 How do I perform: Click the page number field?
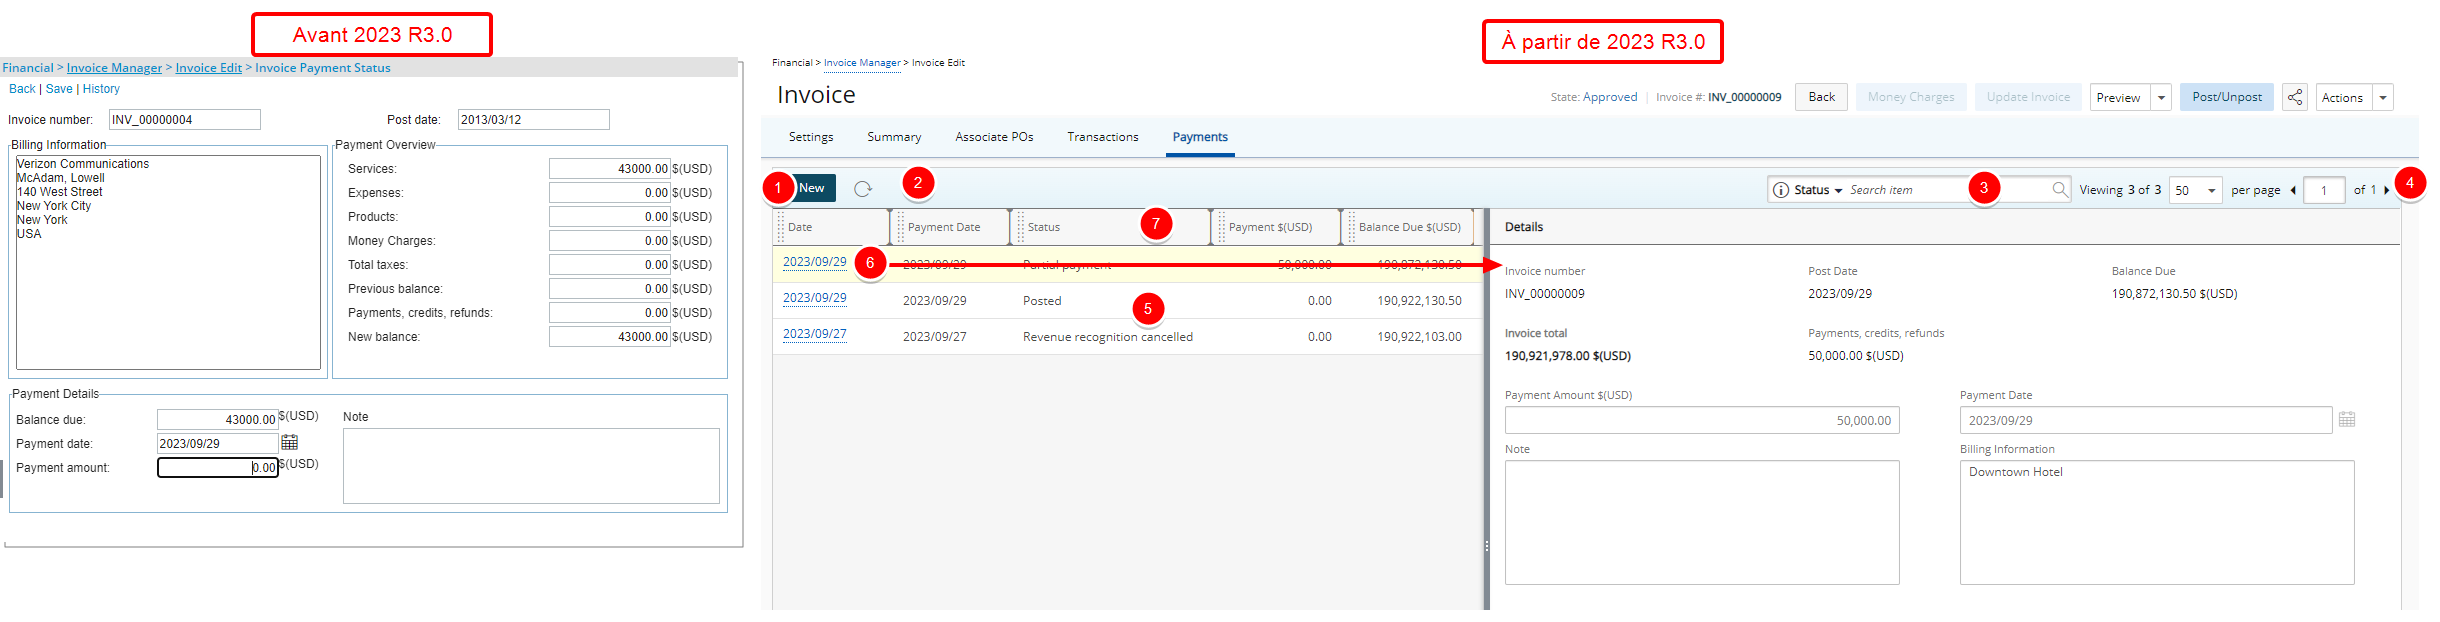[x=2324, y=190]
